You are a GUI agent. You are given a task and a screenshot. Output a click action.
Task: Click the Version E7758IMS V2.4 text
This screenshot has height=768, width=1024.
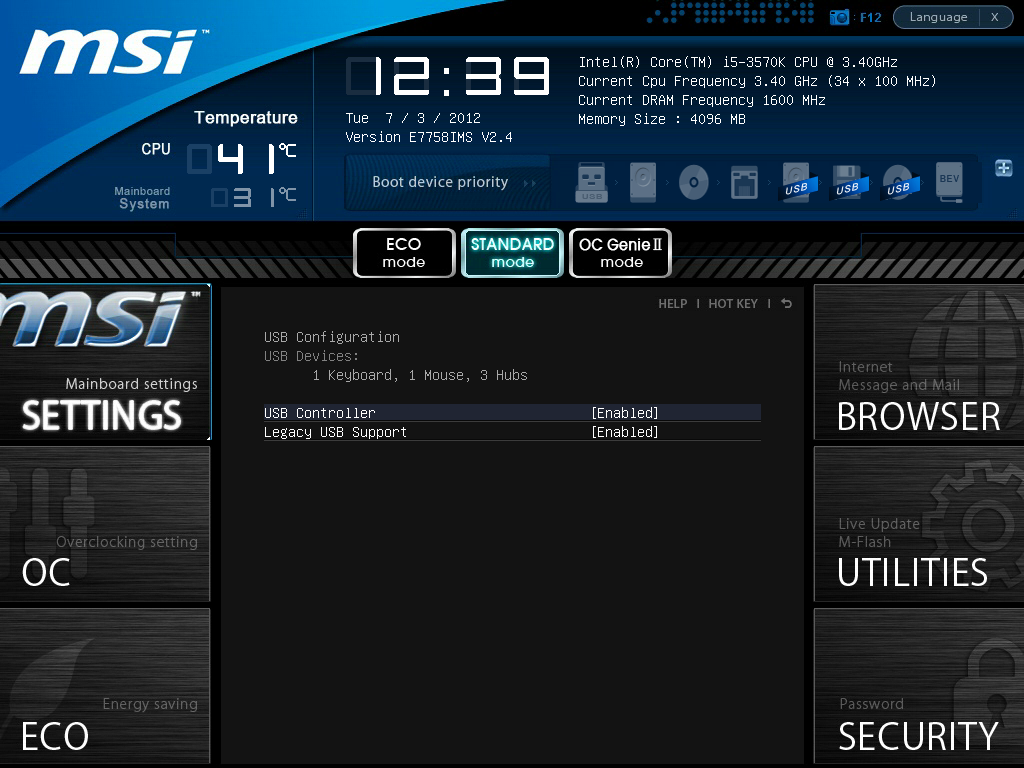[429, 137]
